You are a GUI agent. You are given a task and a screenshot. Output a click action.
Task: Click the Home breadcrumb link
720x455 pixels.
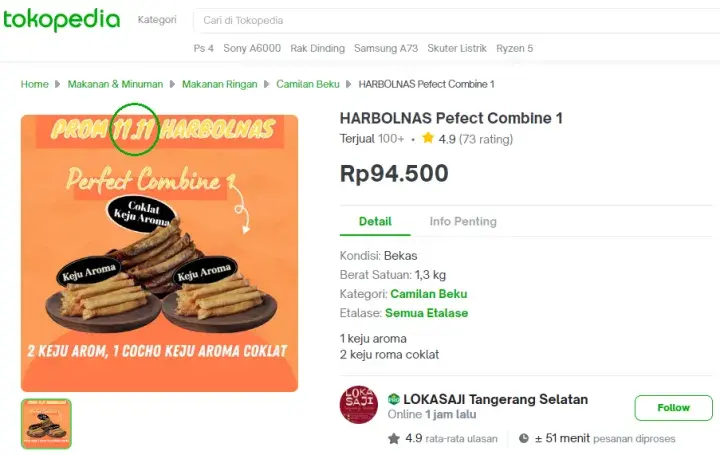[34, 84]
